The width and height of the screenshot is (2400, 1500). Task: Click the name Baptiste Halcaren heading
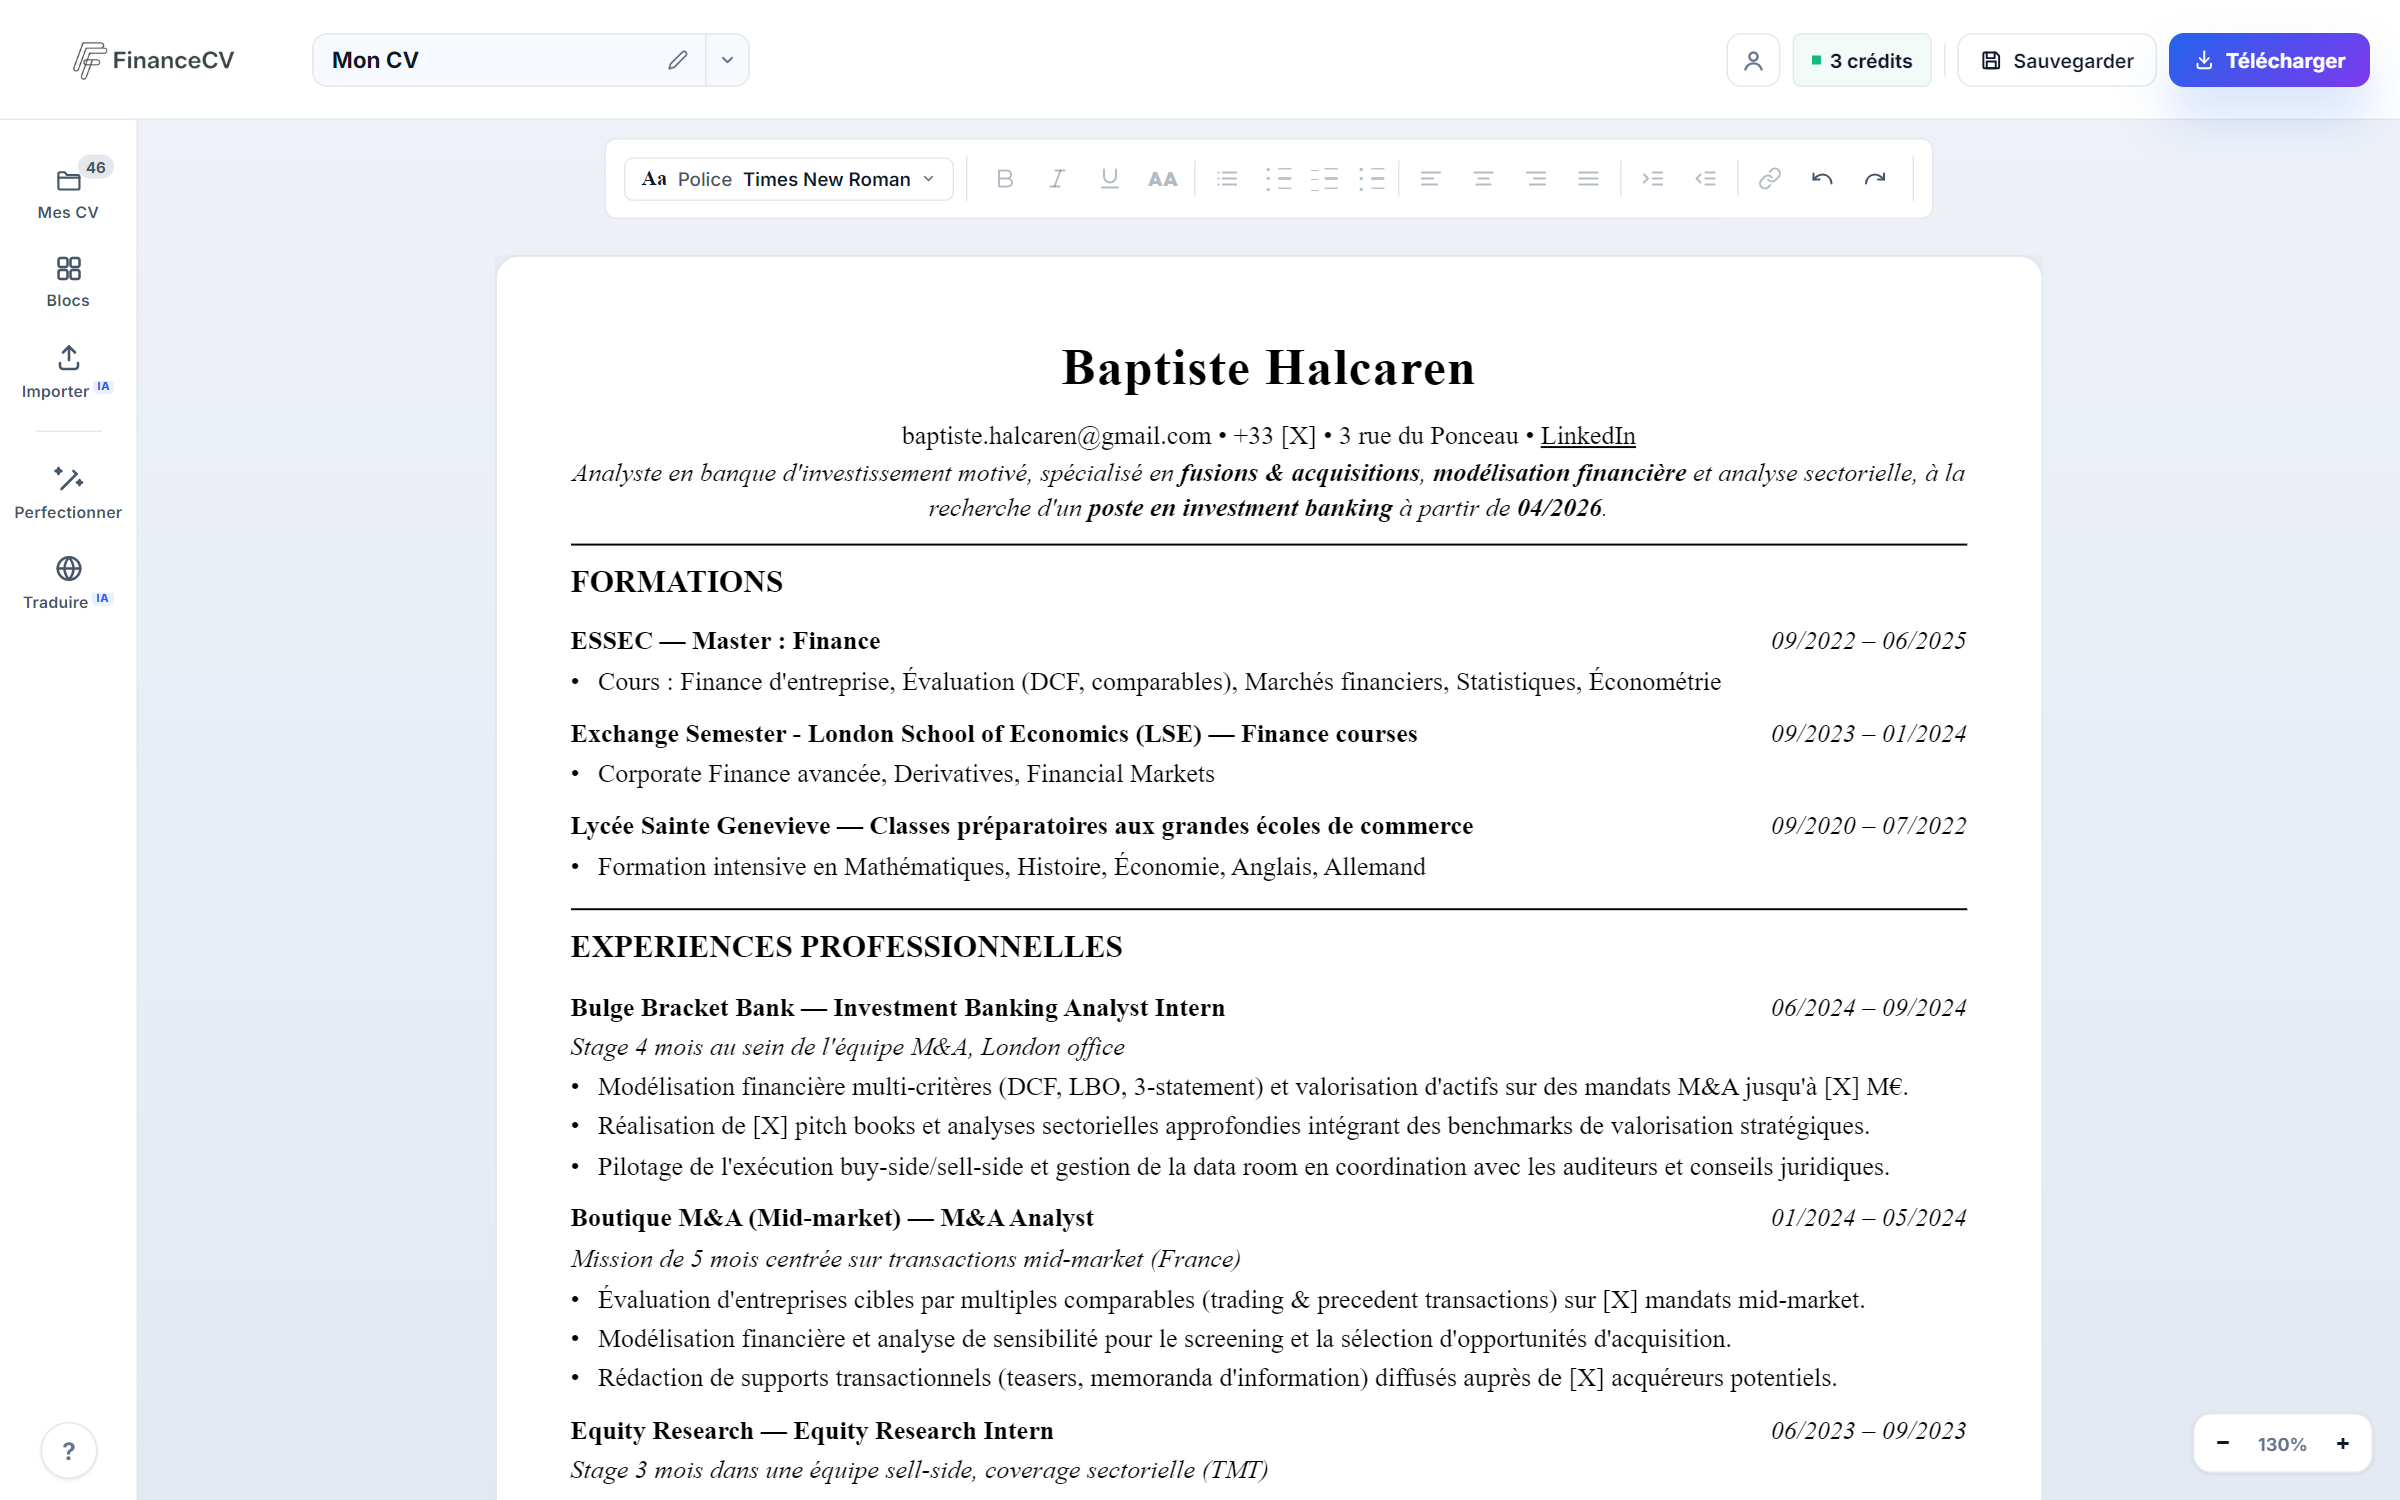(x=1268, y=368)
